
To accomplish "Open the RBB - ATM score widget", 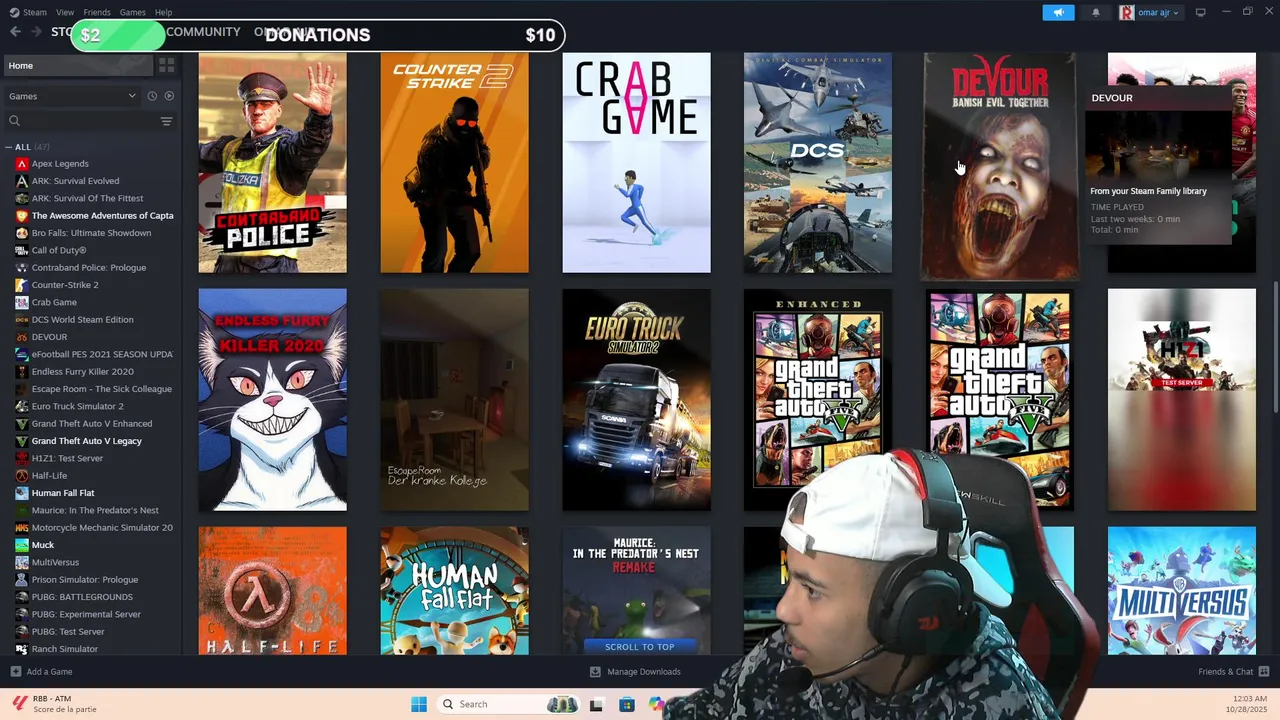I will click(x=55, y=704).
